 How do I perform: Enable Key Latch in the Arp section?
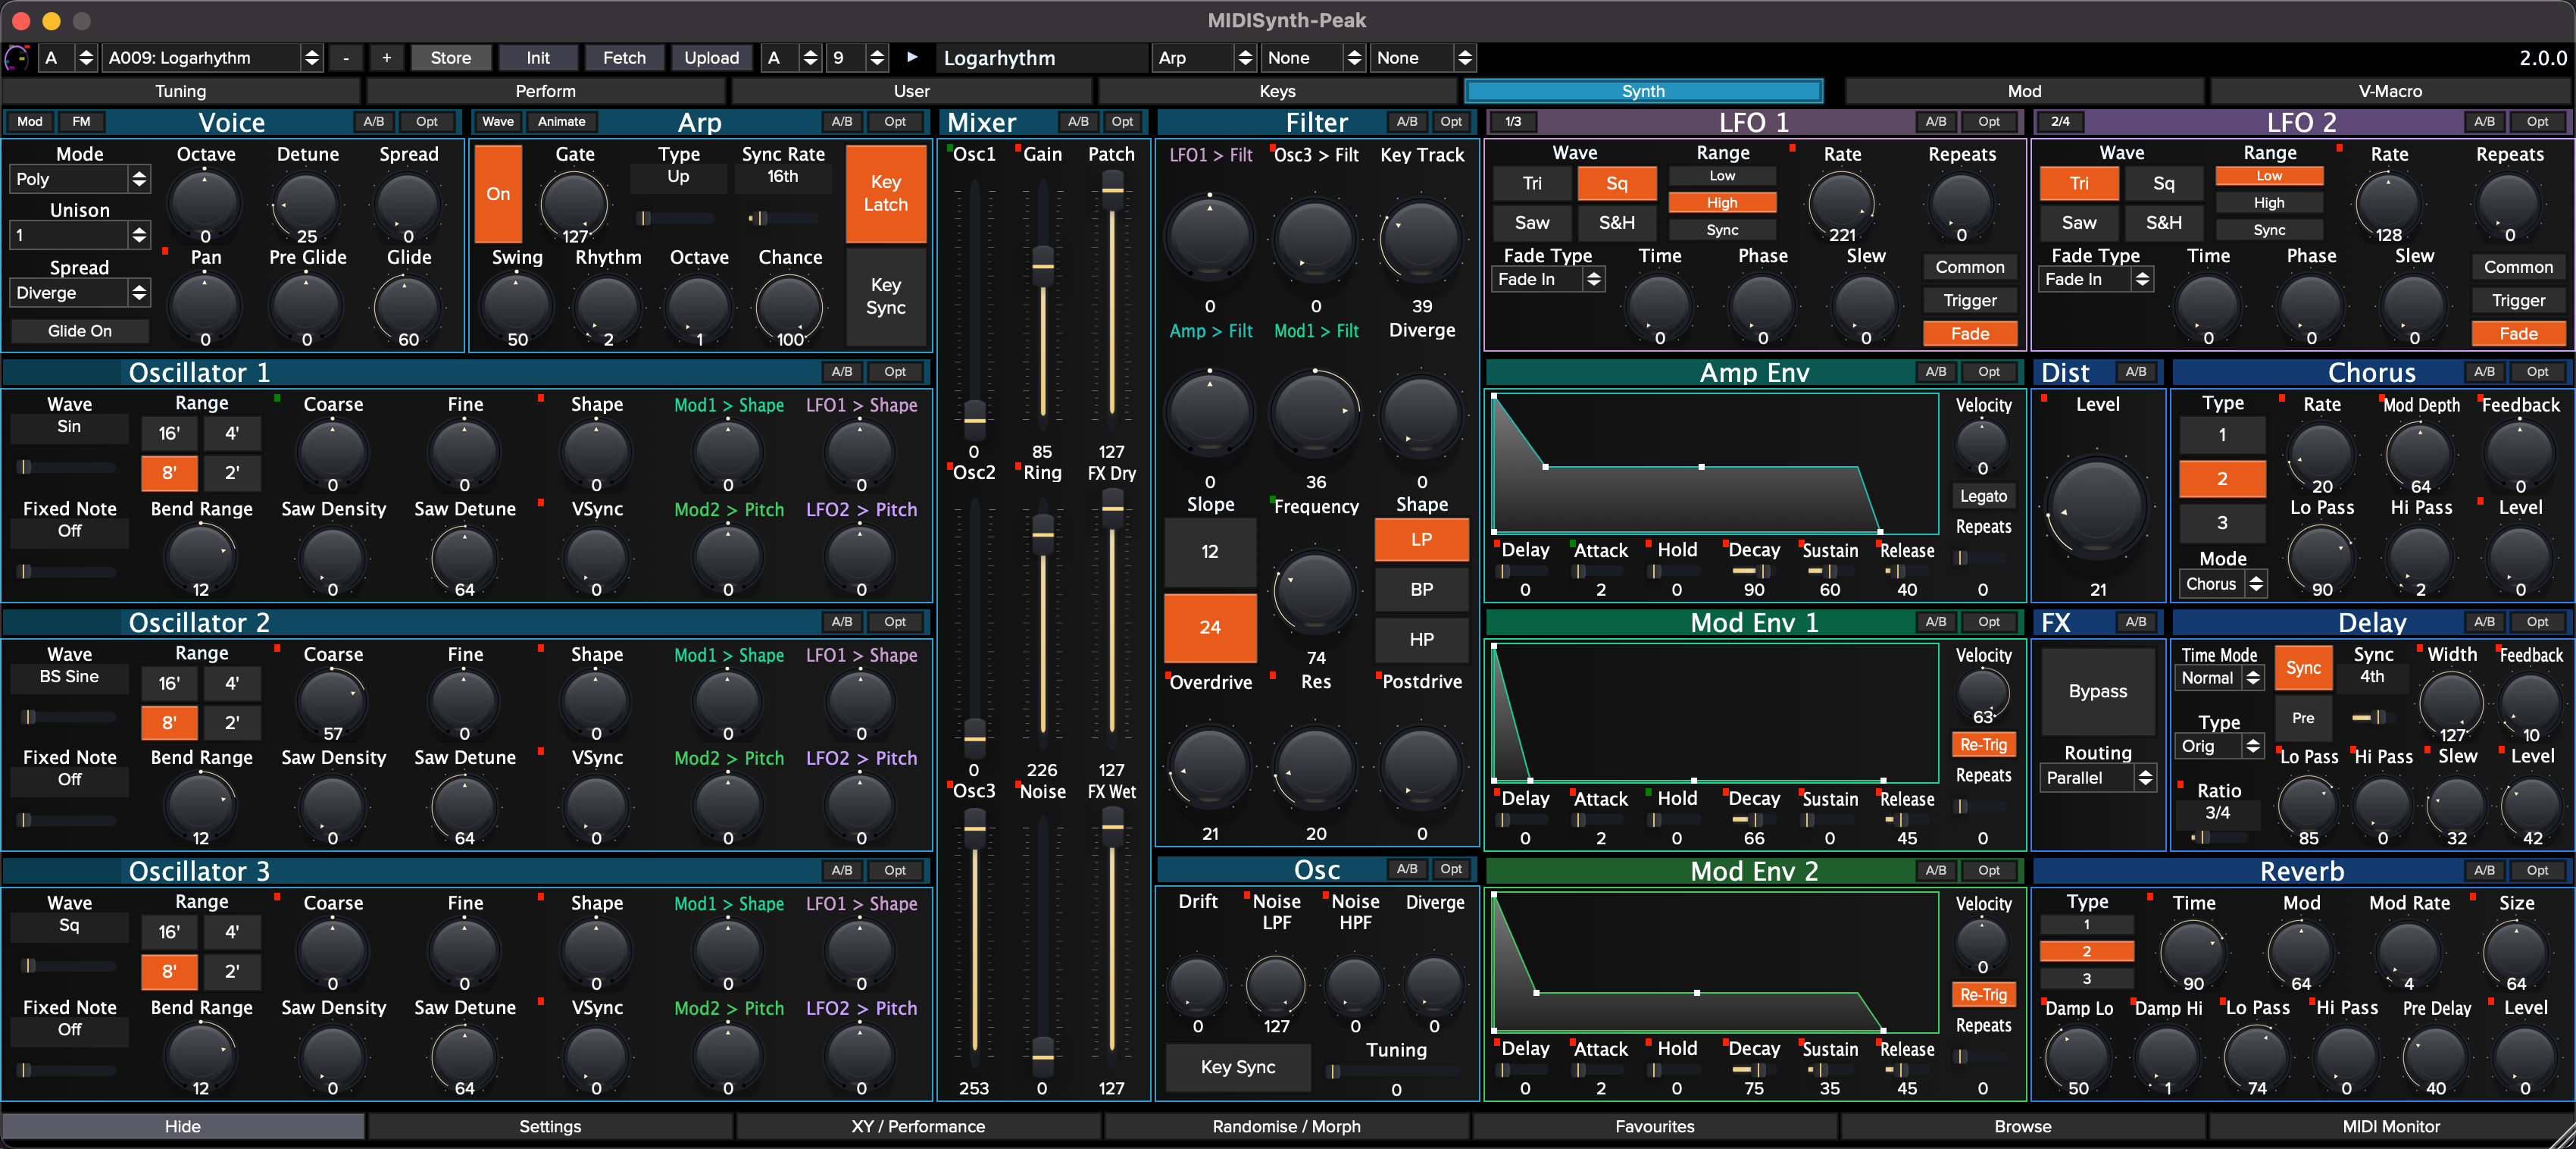885,193
